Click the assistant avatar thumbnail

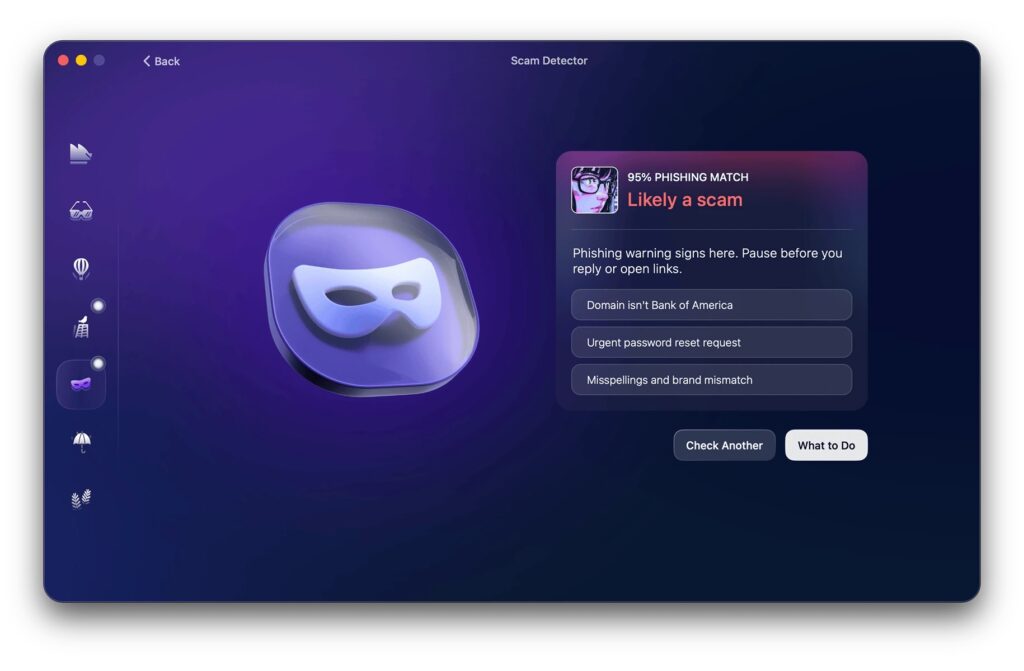(594, 190)
